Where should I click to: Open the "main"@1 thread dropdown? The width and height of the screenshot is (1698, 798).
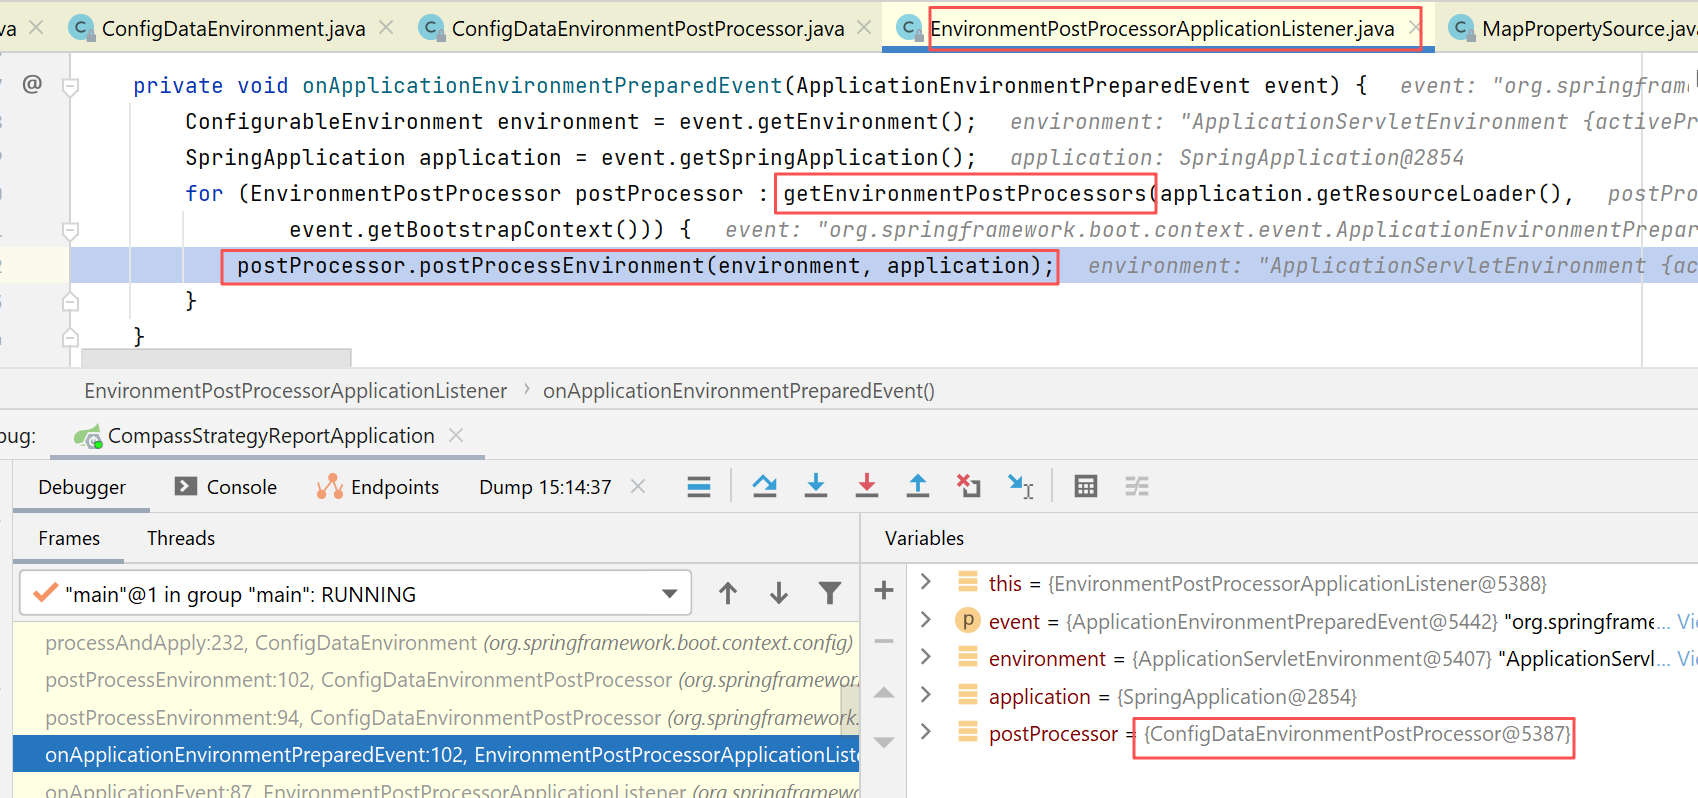click(x=669, y=594)
